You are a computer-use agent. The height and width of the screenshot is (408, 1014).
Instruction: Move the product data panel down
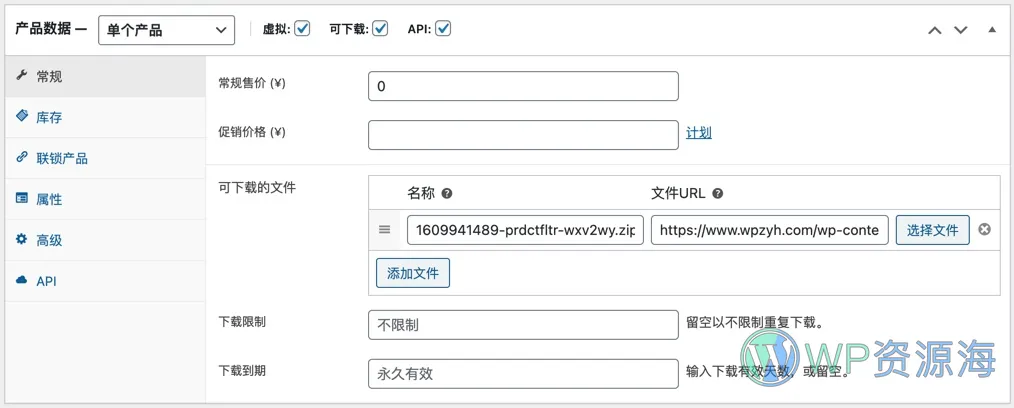pyautogui.click(x=961, y=30)
